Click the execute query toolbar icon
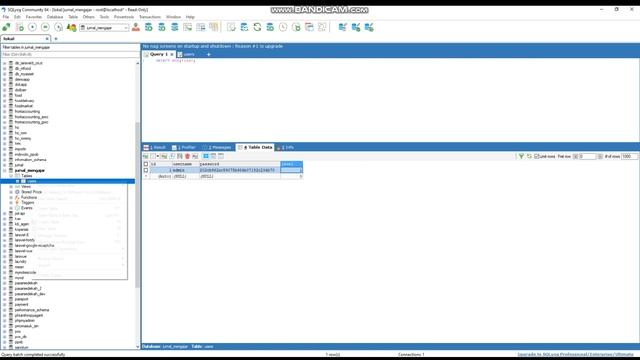The width and height of the screenshot is (640, 360). (32, 27)
